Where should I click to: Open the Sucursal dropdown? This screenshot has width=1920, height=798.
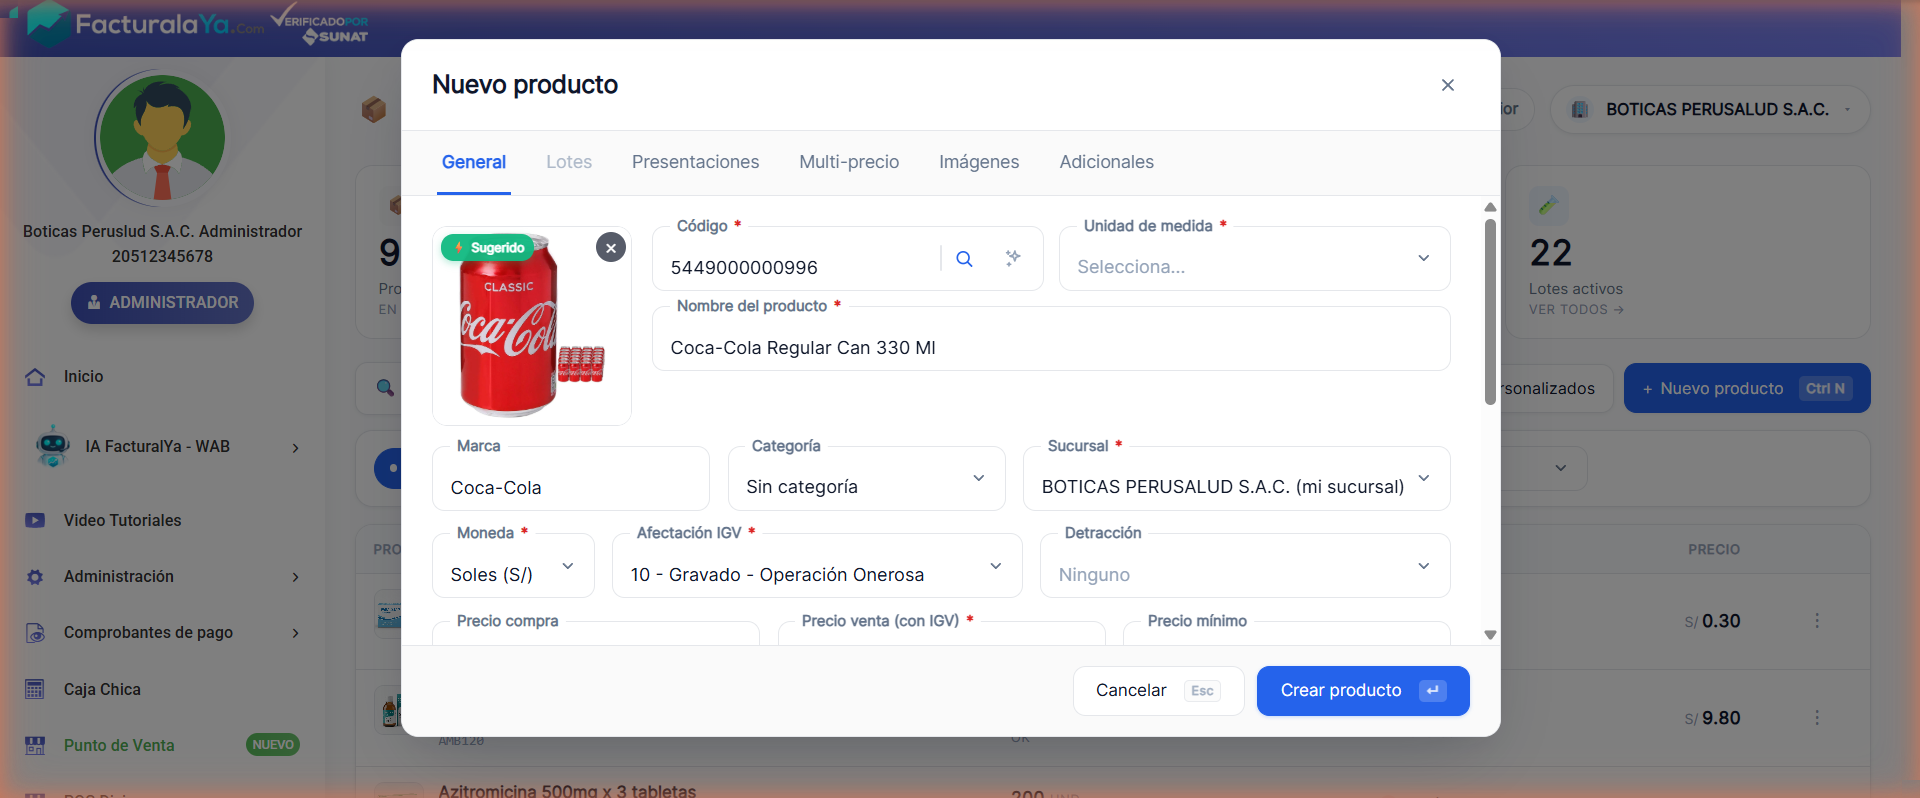pyautogui.click(x=1236, y=479)
